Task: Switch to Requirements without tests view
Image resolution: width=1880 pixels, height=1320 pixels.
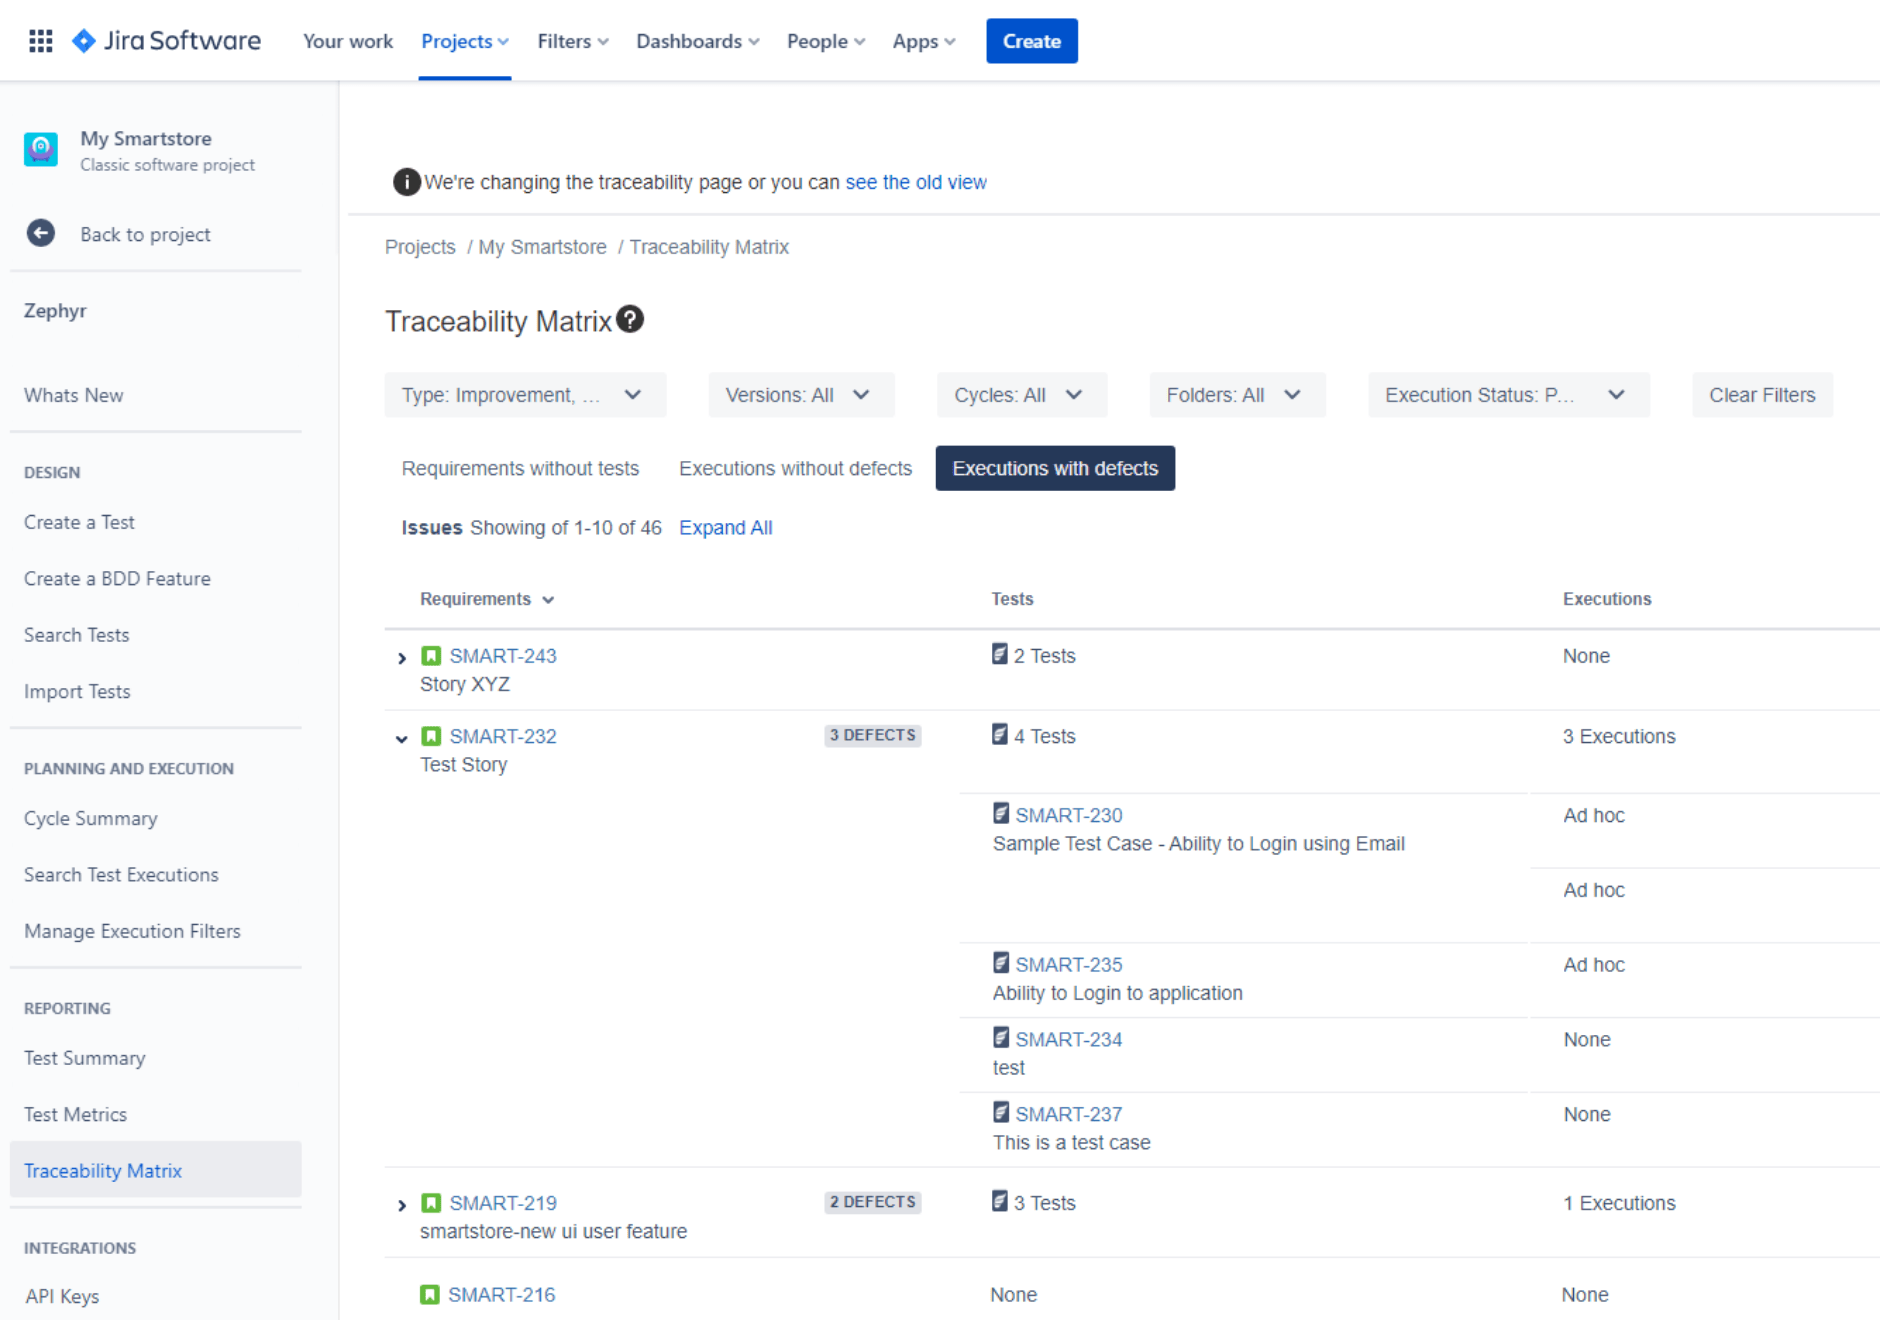Action: 520,468
